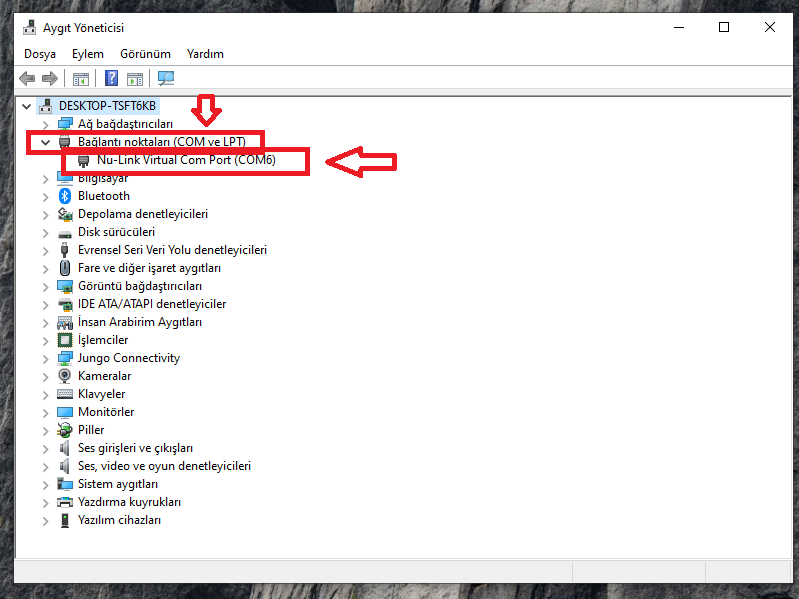Click the action pane toolbar icon

coord(135,78)
